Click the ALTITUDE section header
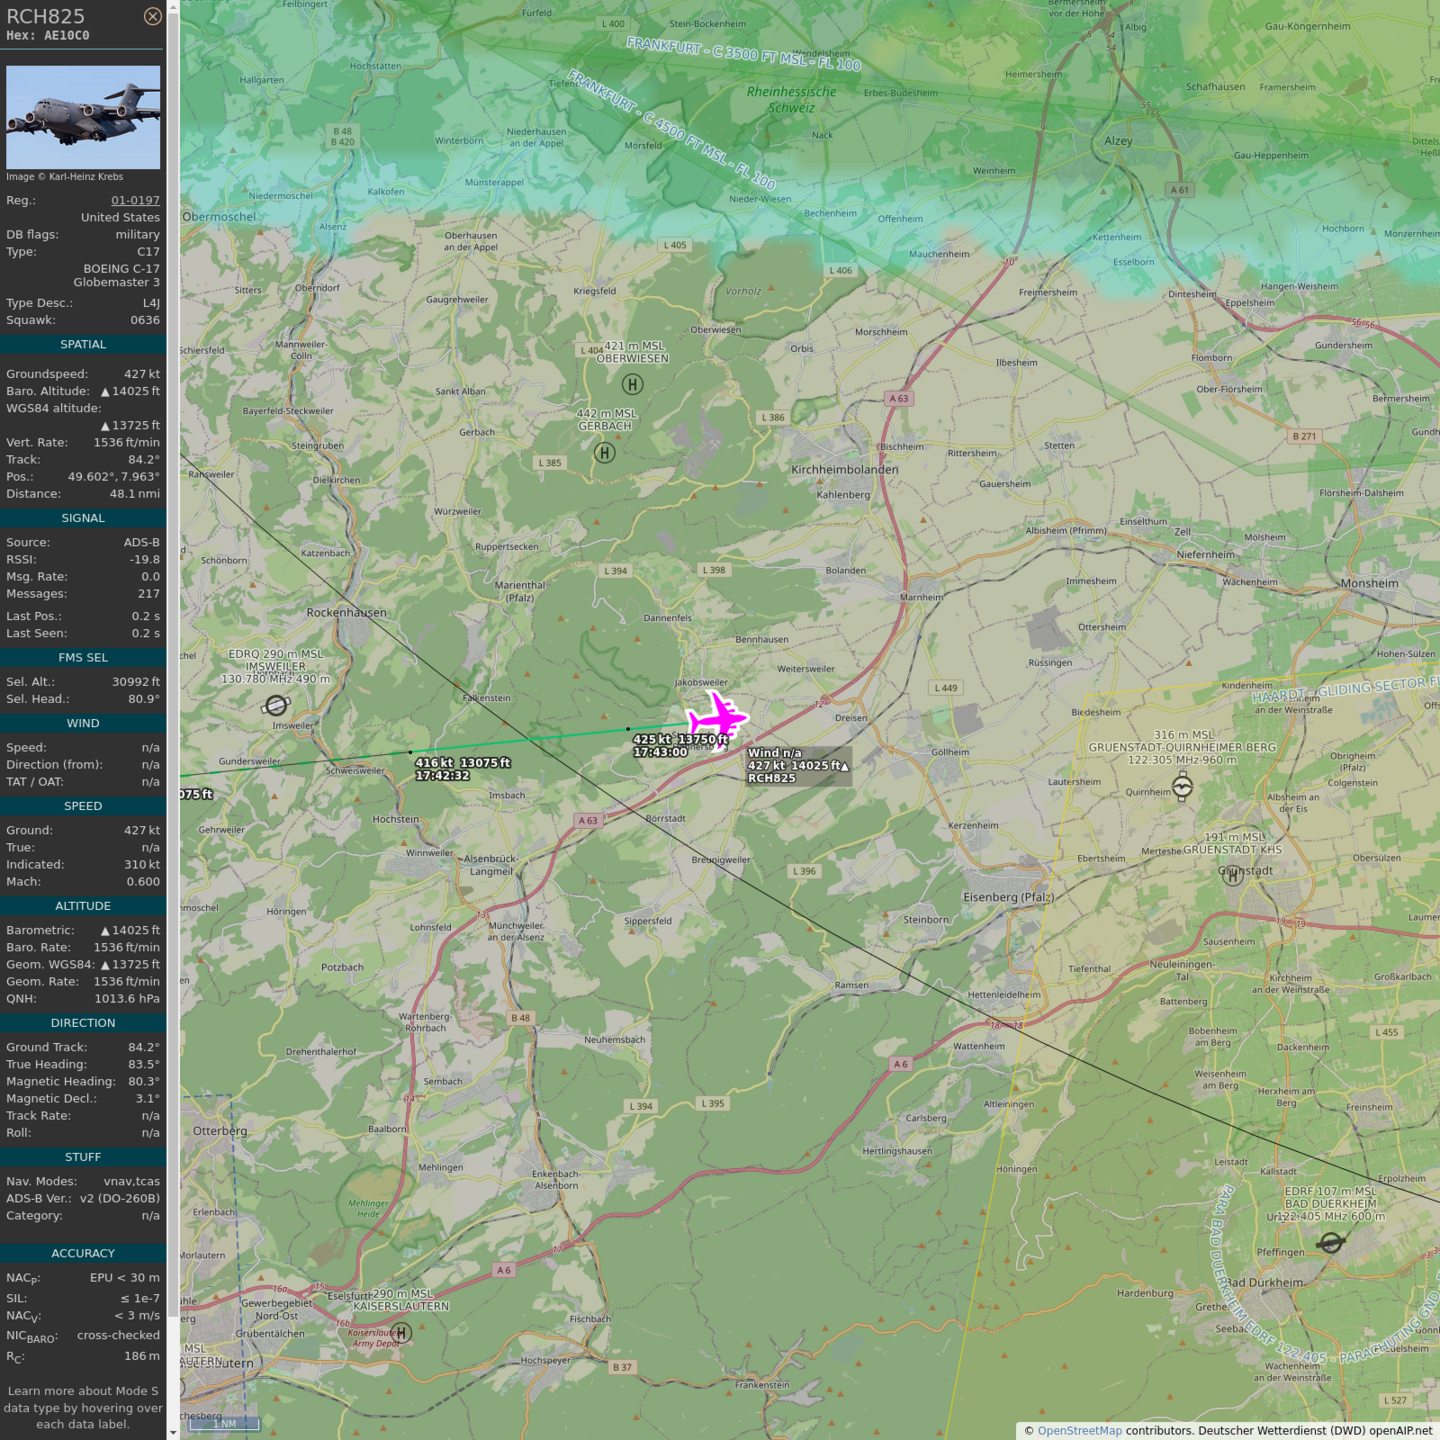The height and width of the screenshot is (1440, 1440). 83,906
